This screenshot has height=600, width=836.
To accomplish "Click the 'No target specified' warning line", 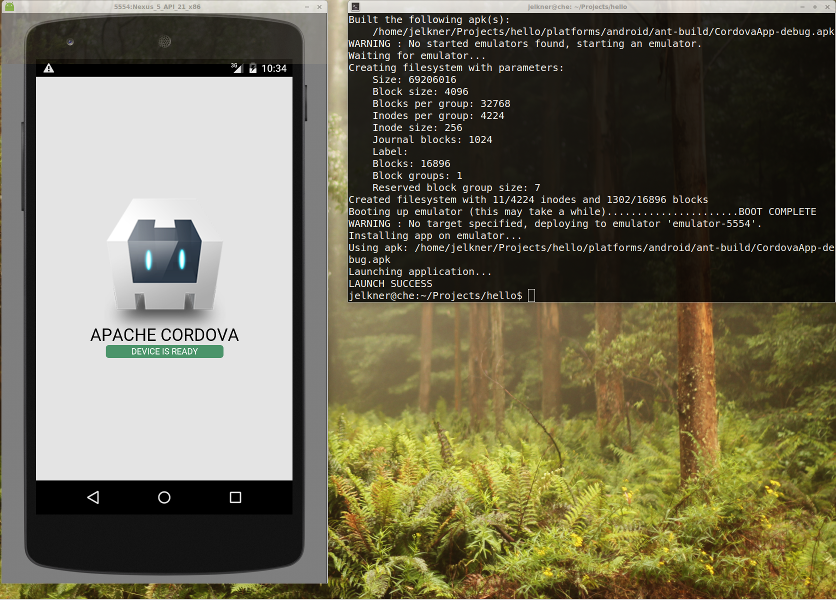I will pos(555,223).
